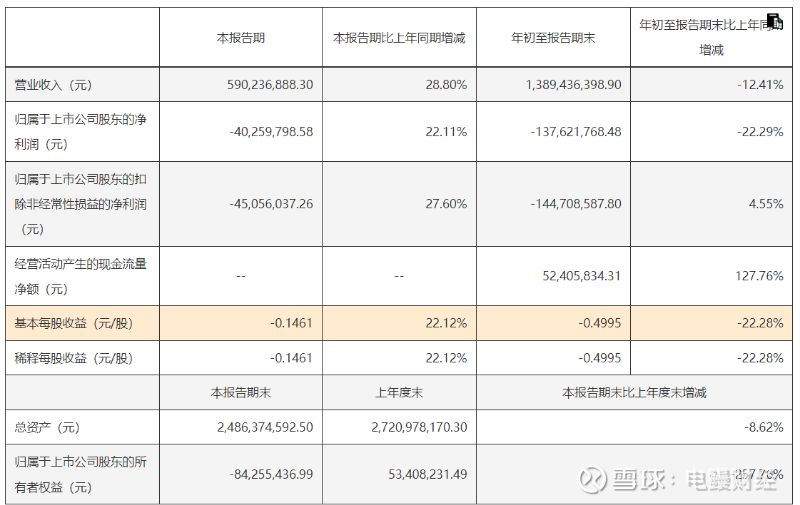Click the 稀释每股收益（元/股） row label
This screenshot has height=505, width=800.
tap(74, 358)
